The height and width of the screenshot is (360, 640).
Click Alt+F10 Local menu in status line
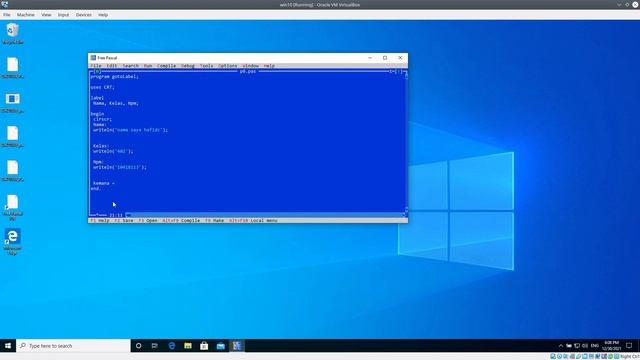pos(253,220)
